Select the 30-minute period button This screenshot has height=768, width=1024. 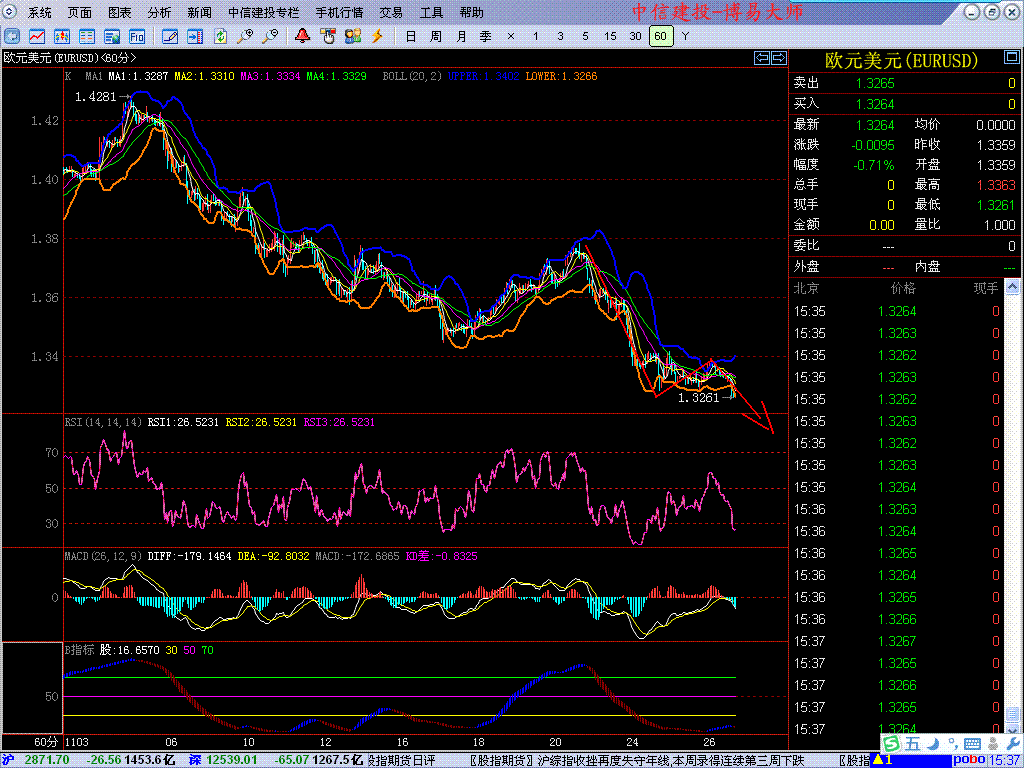[x=635, y=37]
